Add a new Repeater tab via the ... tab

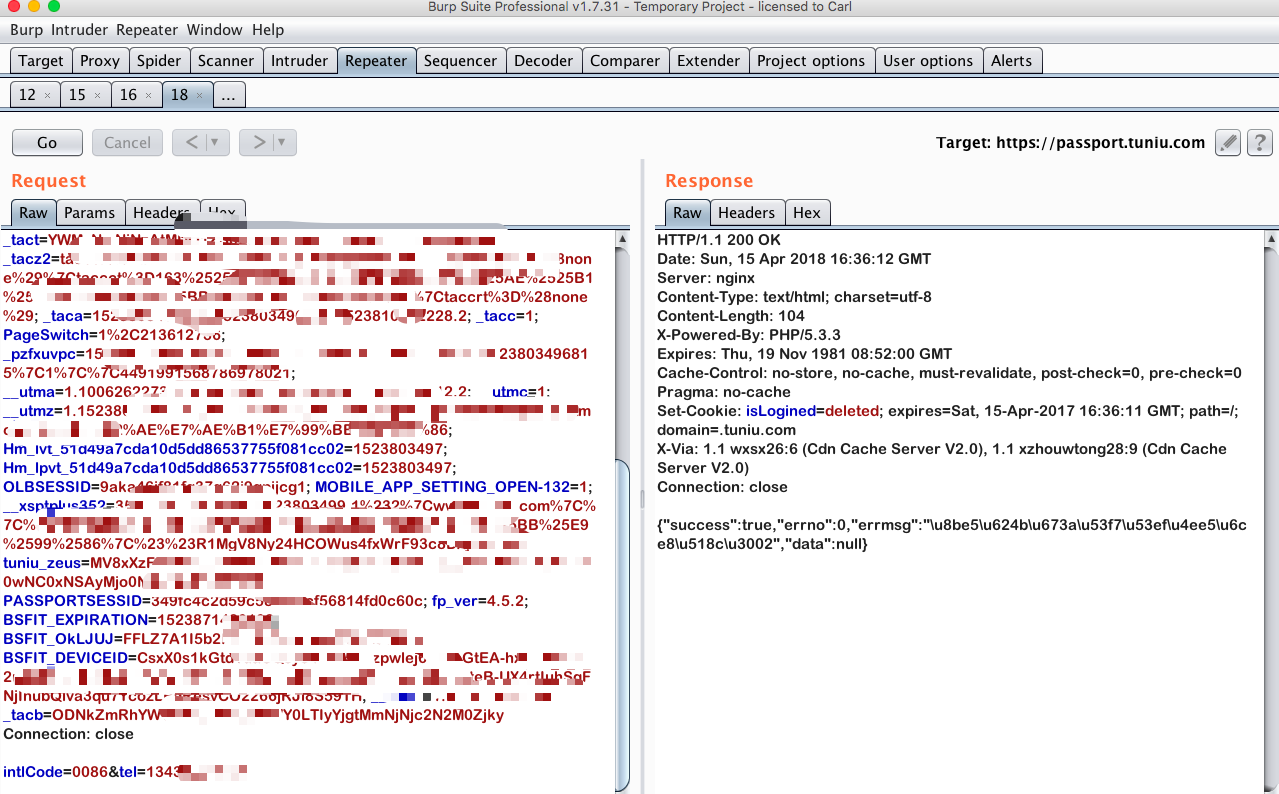click(x=229, y=95)
